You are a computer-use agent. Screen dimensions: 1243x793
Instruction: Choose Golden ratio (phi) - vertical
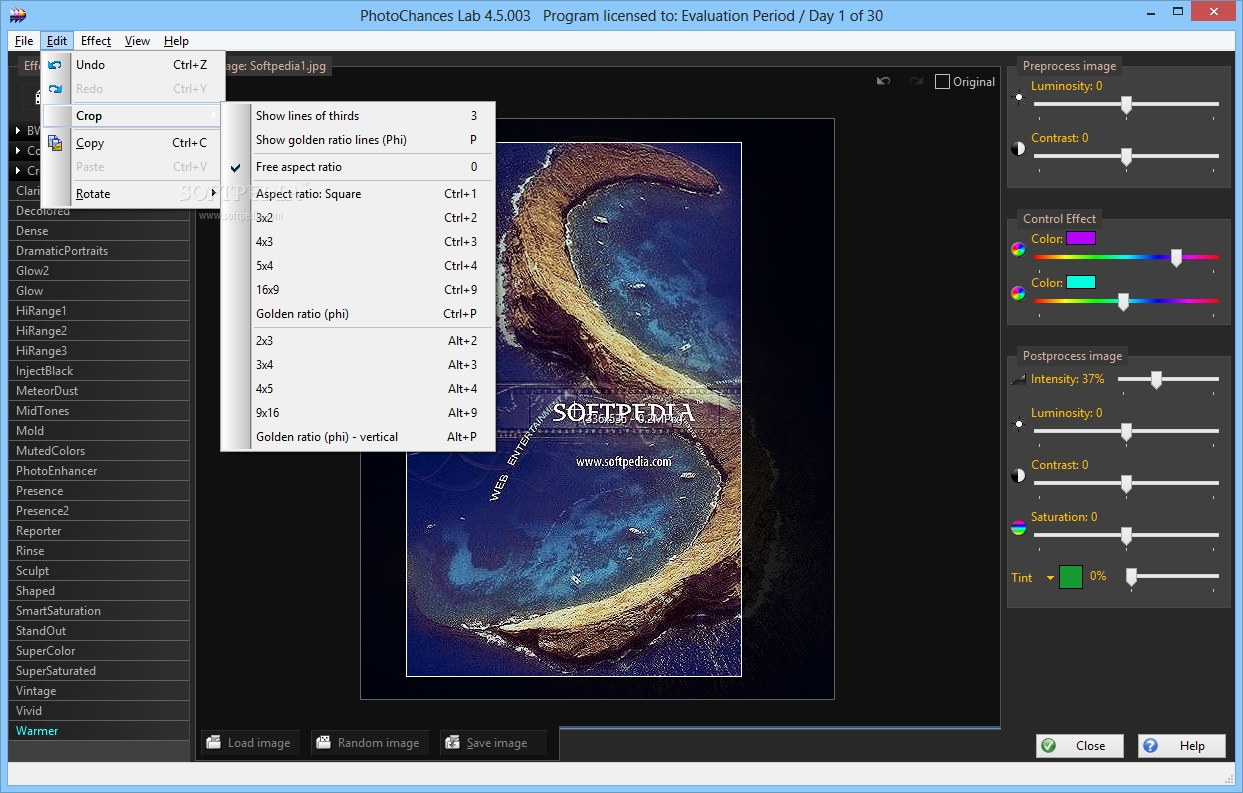point(358,437)
